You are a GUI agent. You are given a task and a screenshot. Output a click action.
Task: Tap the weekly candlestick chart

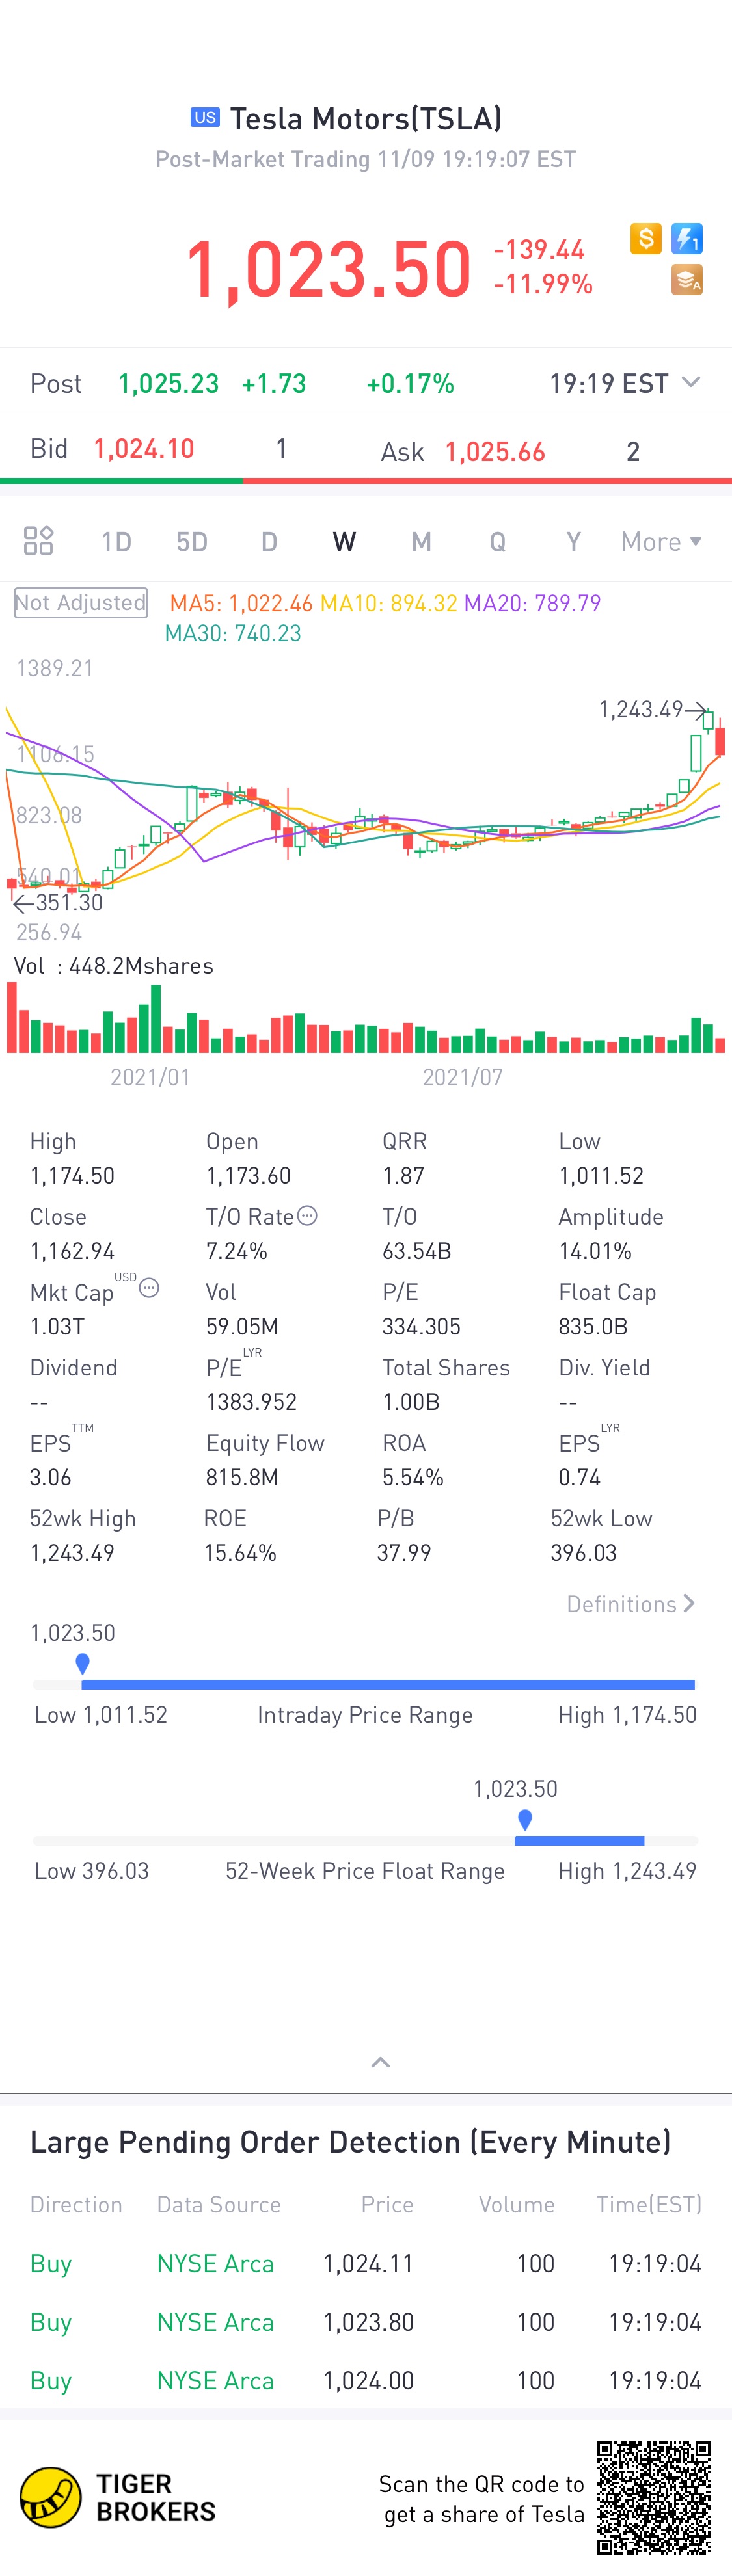tap(366, 800)
